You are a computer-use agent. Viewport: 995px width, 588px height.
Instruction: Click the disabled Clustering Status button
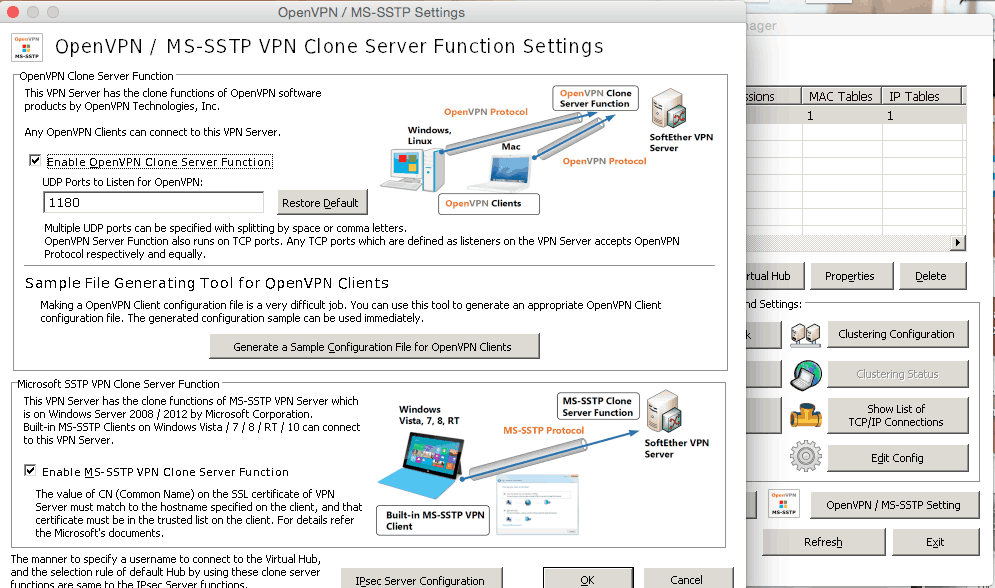pyautogui.click(x=897, y=374)
